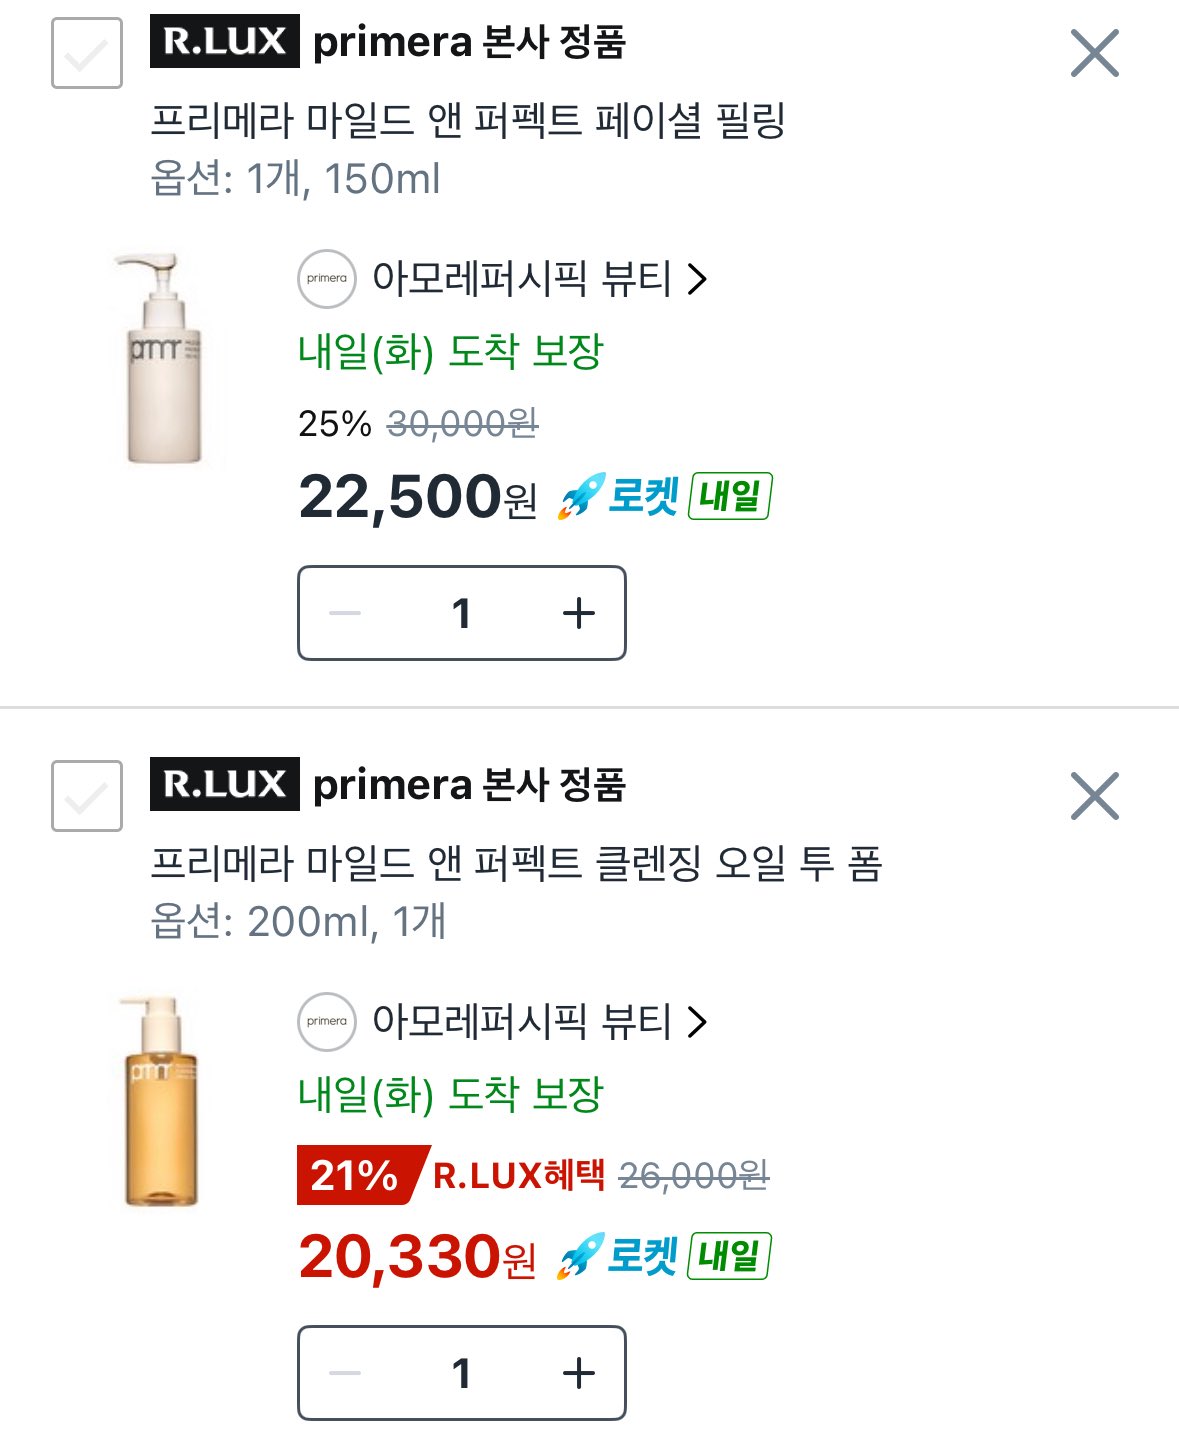This screenshot has width=1179, height=1451.
Task: Open the 마일드 앤 퍼펙트 페이셜 필링 product title
Action: pos(467,121)
